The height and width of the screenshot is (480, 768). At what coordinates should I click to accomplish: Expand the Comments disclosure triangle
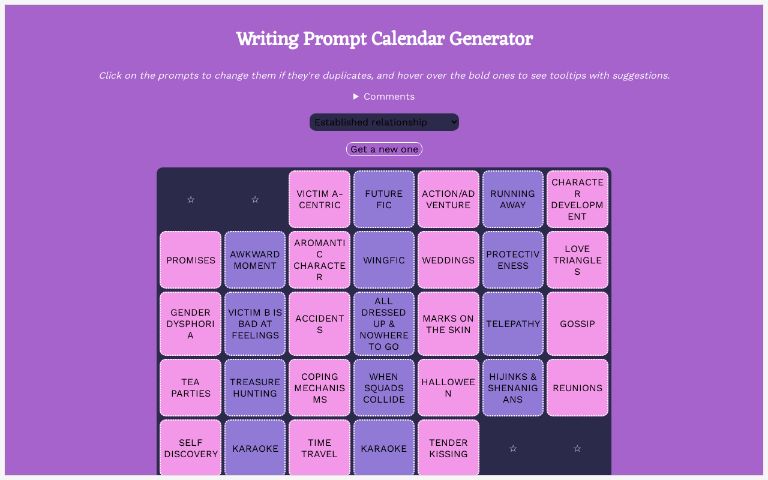coord(356,97)
